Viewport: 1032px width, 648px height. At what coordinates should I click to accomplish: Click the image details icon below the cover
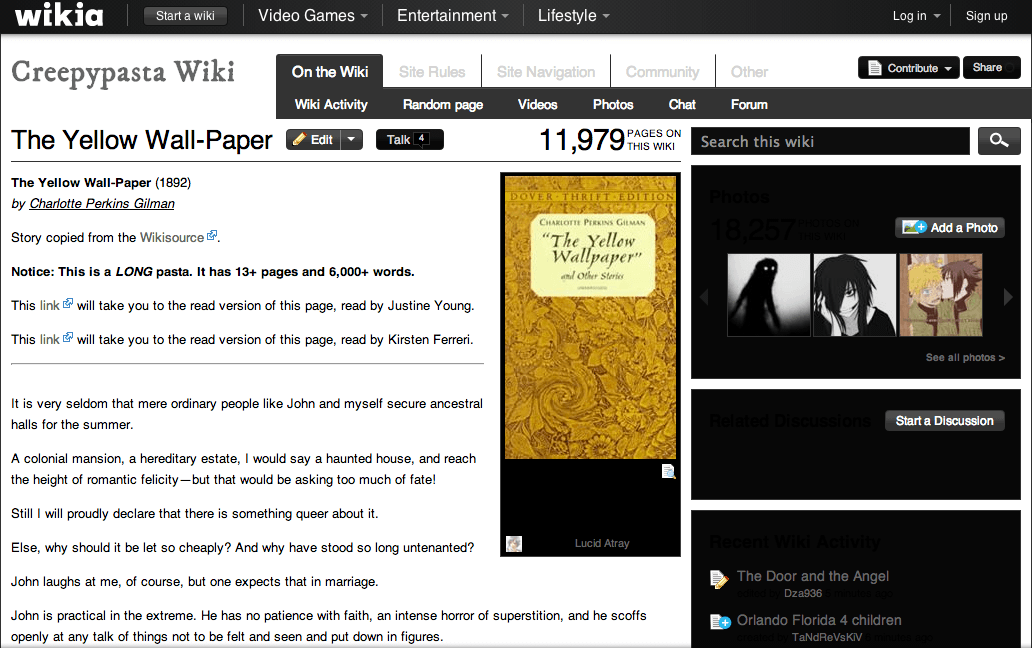[x=668, y=471]
